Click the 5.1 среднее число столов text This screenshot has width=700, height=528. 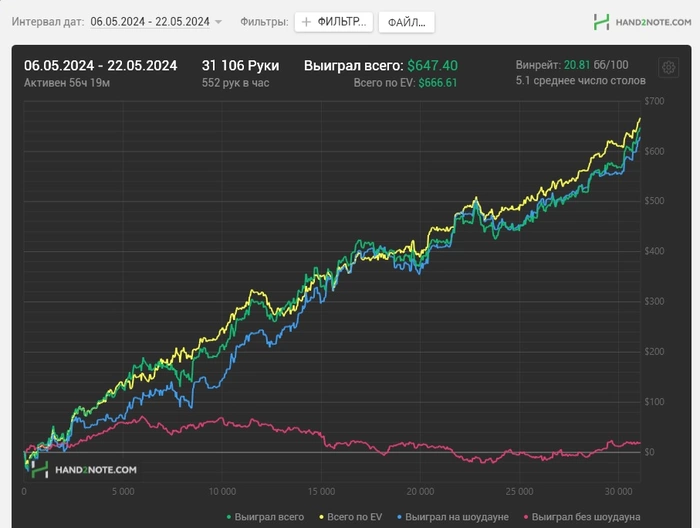click(x=580, y=81)
